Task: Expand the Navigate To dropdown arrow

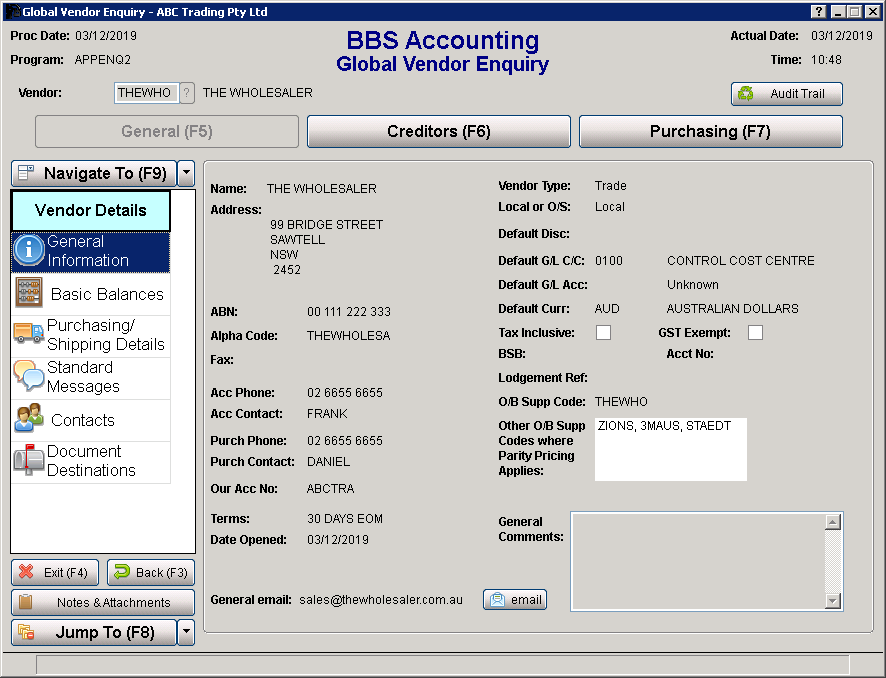Action: coord(186,173)
